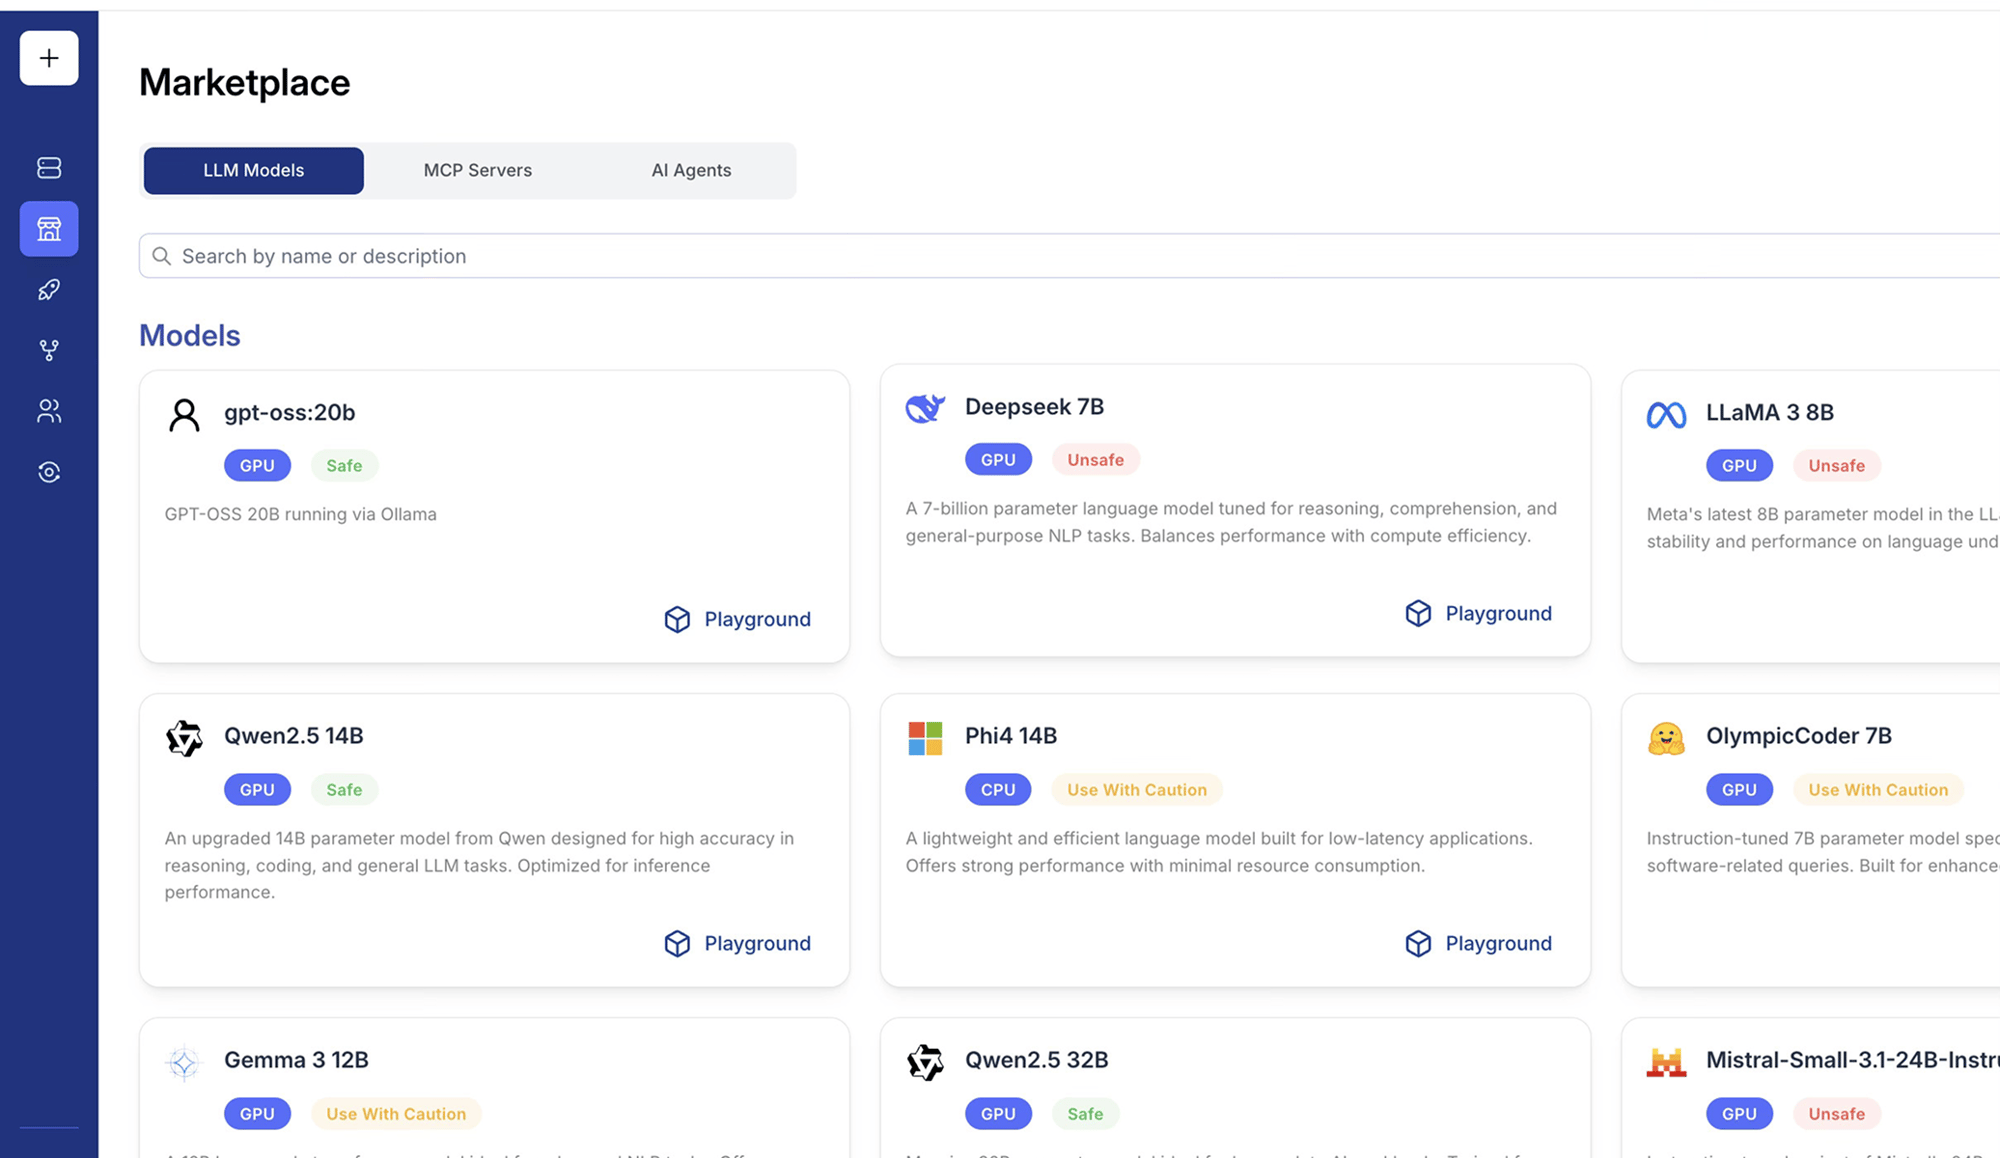Launch Playground for Phi4 14B
This screenshot has height=1158, width=2000.
click(1479, 943)
